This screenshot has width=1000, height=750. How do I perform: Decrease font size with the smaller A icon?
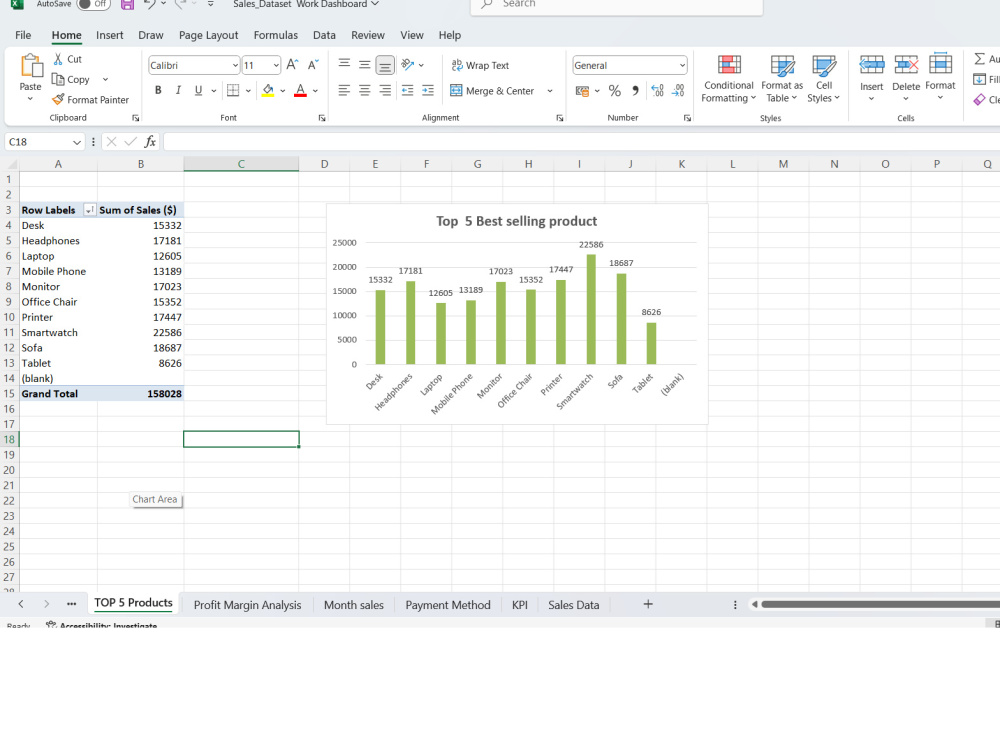click(312, 64)
